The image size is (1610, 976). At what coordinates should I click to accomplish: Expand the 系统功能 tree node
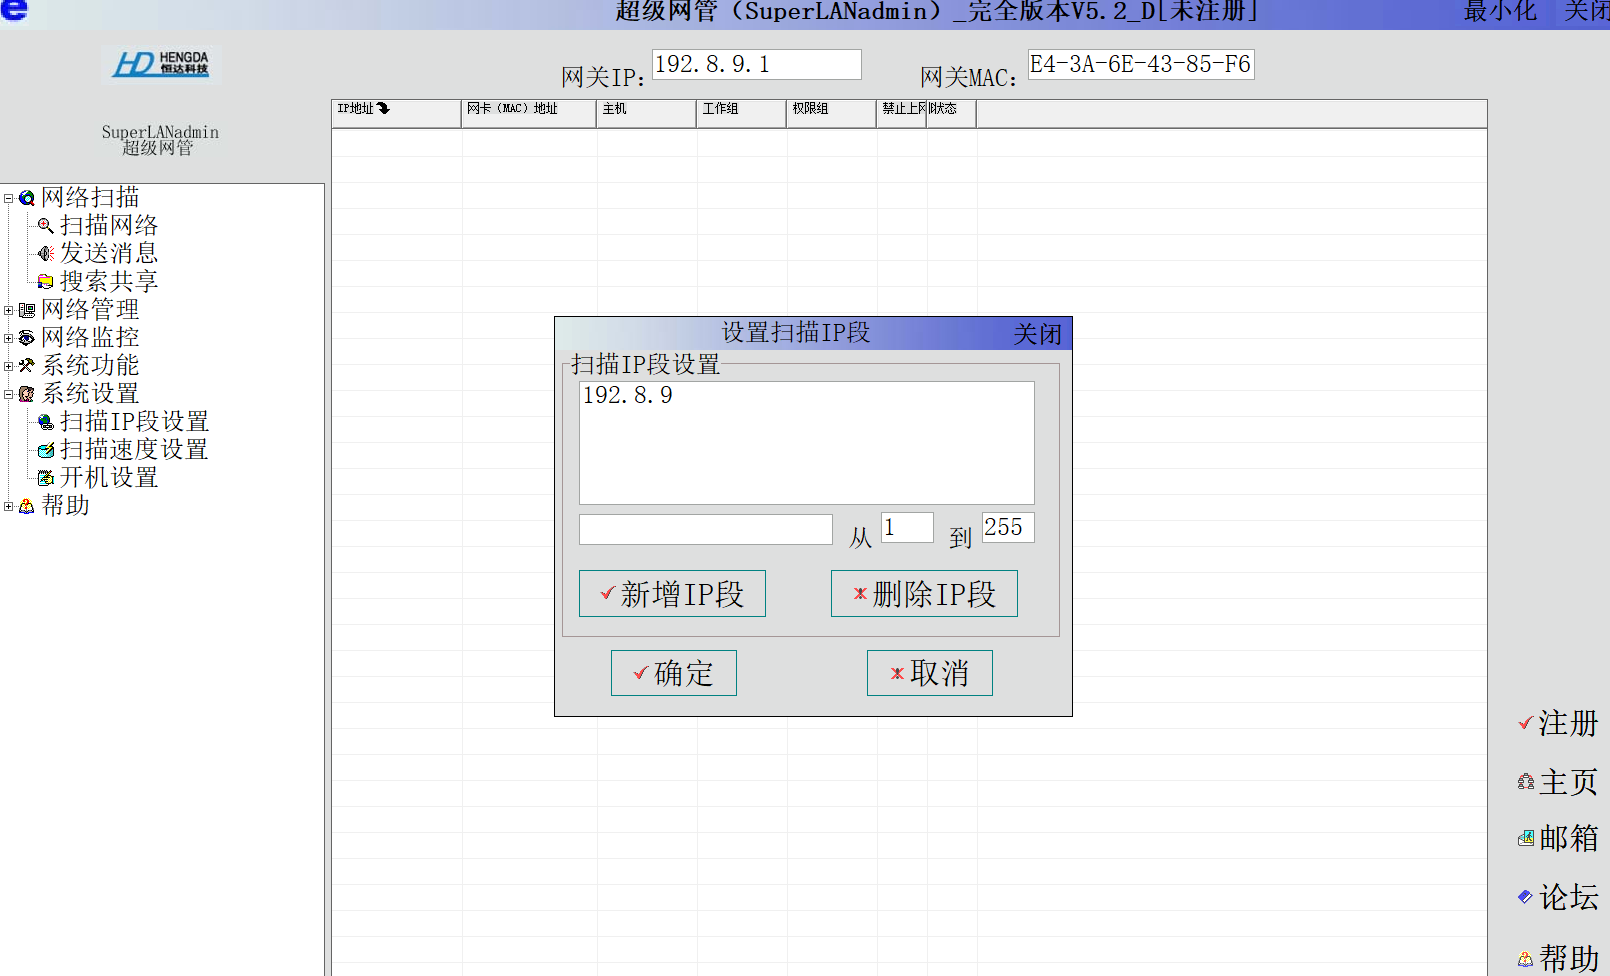click(x=9, y=366)
